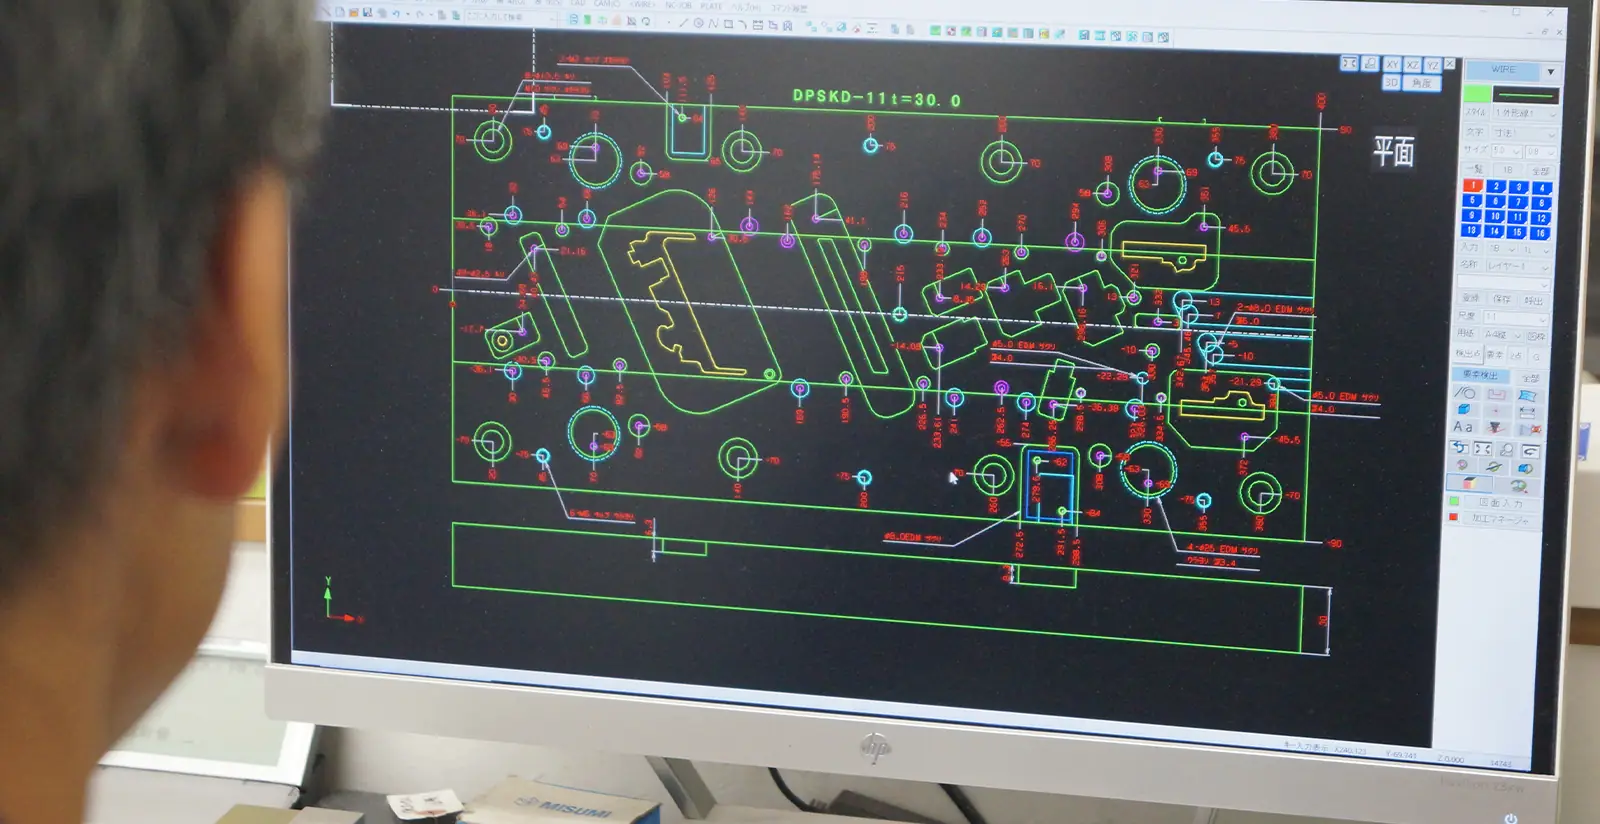Click the New file icon in top toolbar
Screen dimensions: 1600x824
(340, 13)
